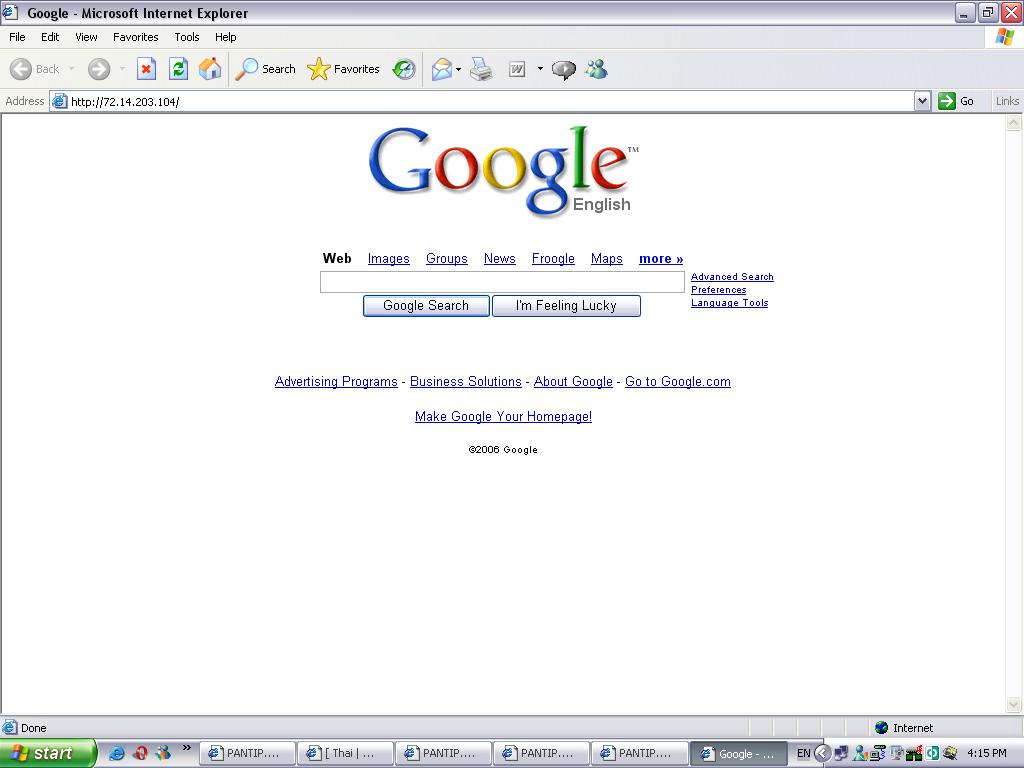Open the History icon with green clock
The height and width of the screenshot is (768, 1024).
click(404, 69)
